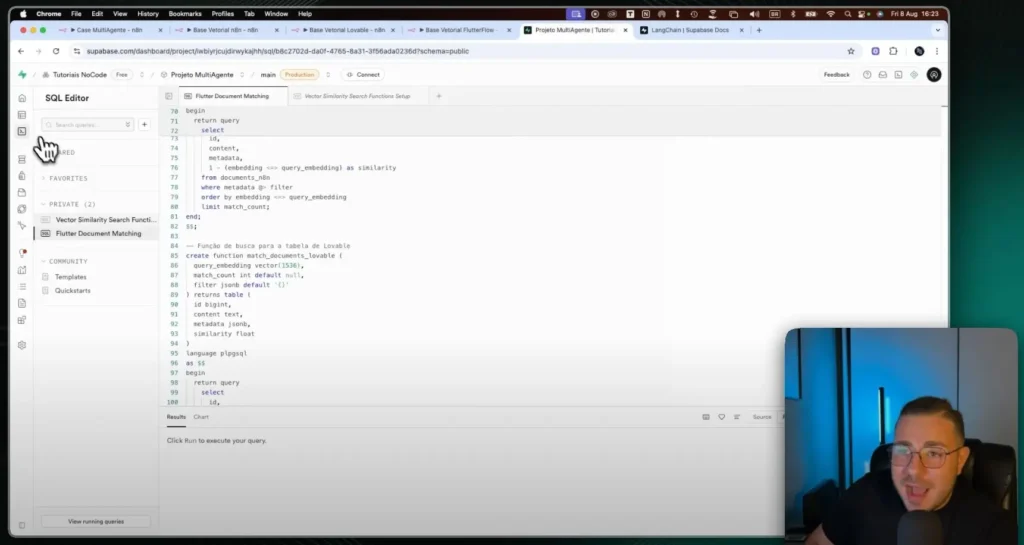Viewport: 1024px width, 545px height.
Task: Reload the page in Chrome
Action: point(56,51)
